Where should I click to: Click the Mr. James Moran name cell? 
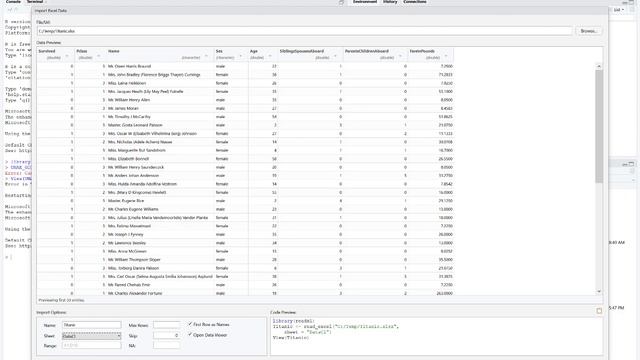123,108
